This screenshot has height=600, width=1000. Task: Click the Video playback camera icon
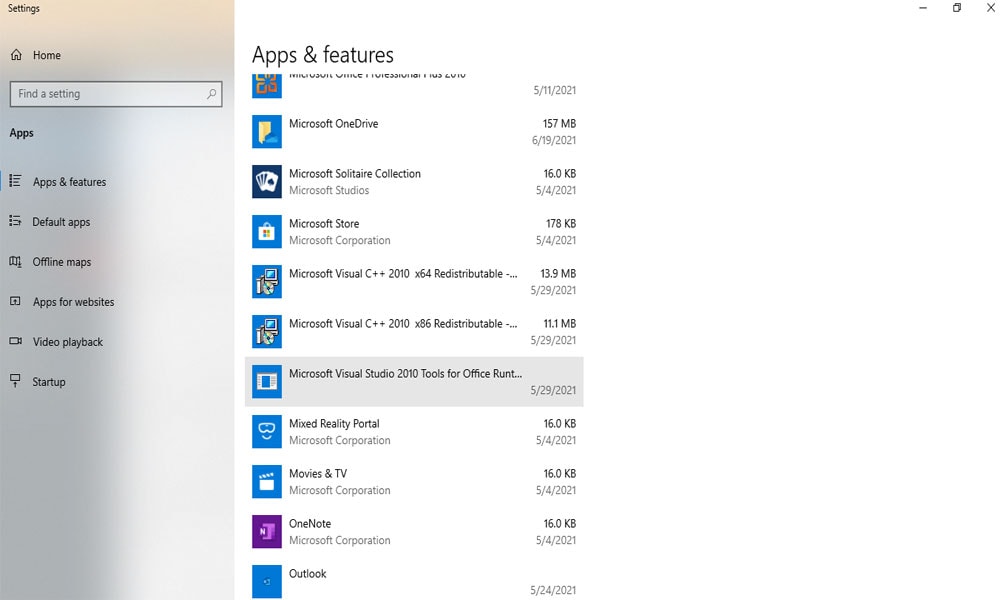pyautogui.click(x=15, y=341)
